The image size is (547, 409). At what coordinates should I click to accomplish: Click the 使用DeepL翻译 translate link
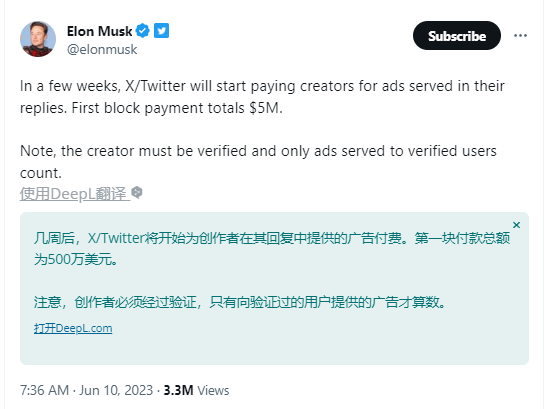tap(75, 194)
